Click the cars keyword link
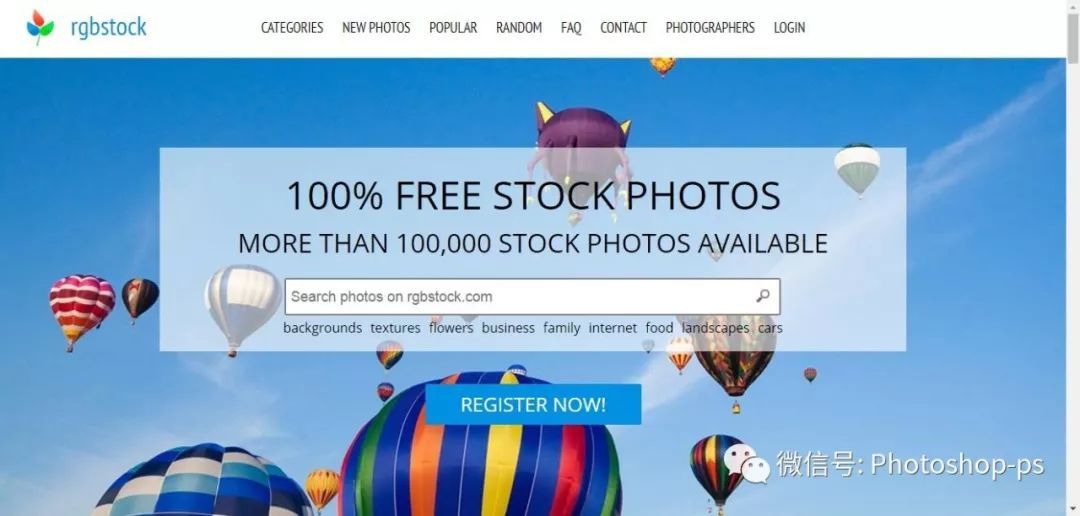Screen dimensions: 1080x516 770,328
